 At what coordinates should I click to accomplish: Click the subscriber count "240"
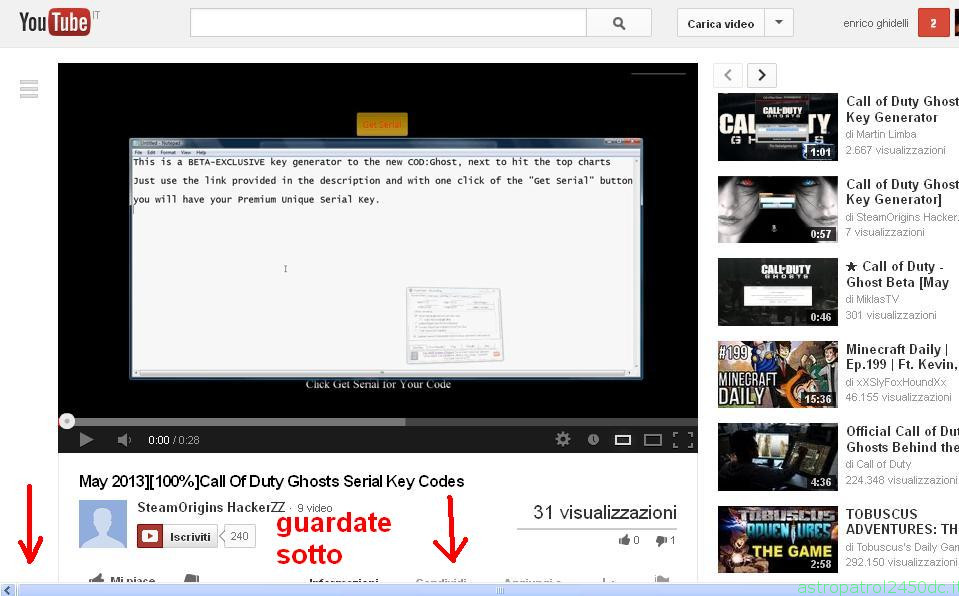point(239,536)
